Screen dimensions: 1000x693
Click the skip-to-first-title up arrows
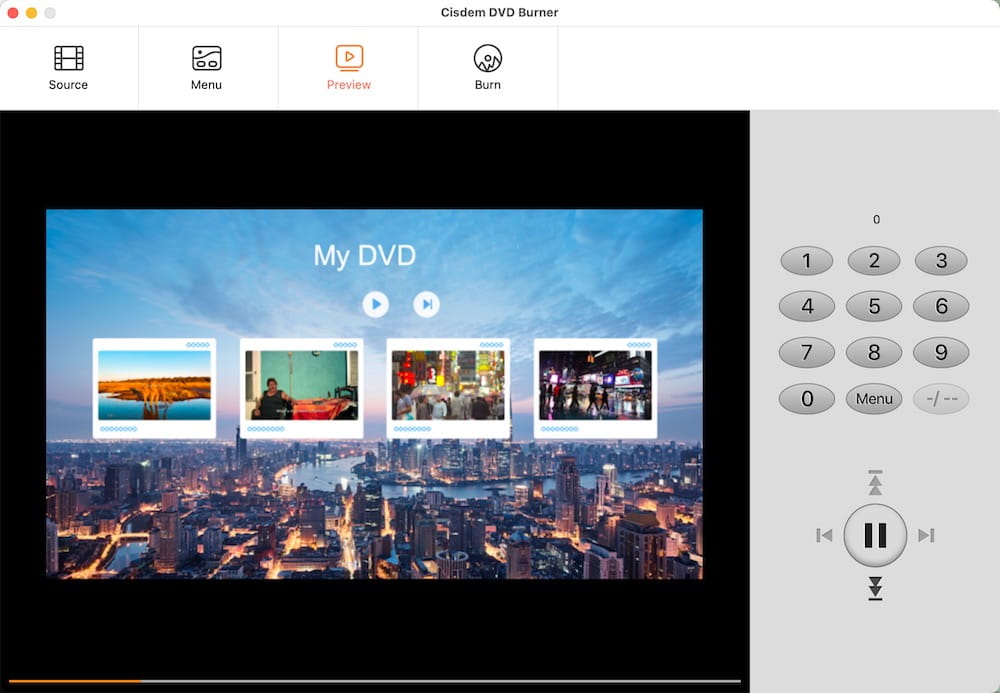tap(875, 483)
